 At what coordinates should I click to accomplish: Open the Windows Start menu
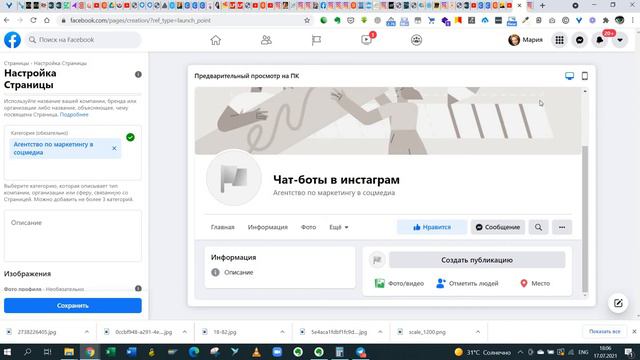7,352
